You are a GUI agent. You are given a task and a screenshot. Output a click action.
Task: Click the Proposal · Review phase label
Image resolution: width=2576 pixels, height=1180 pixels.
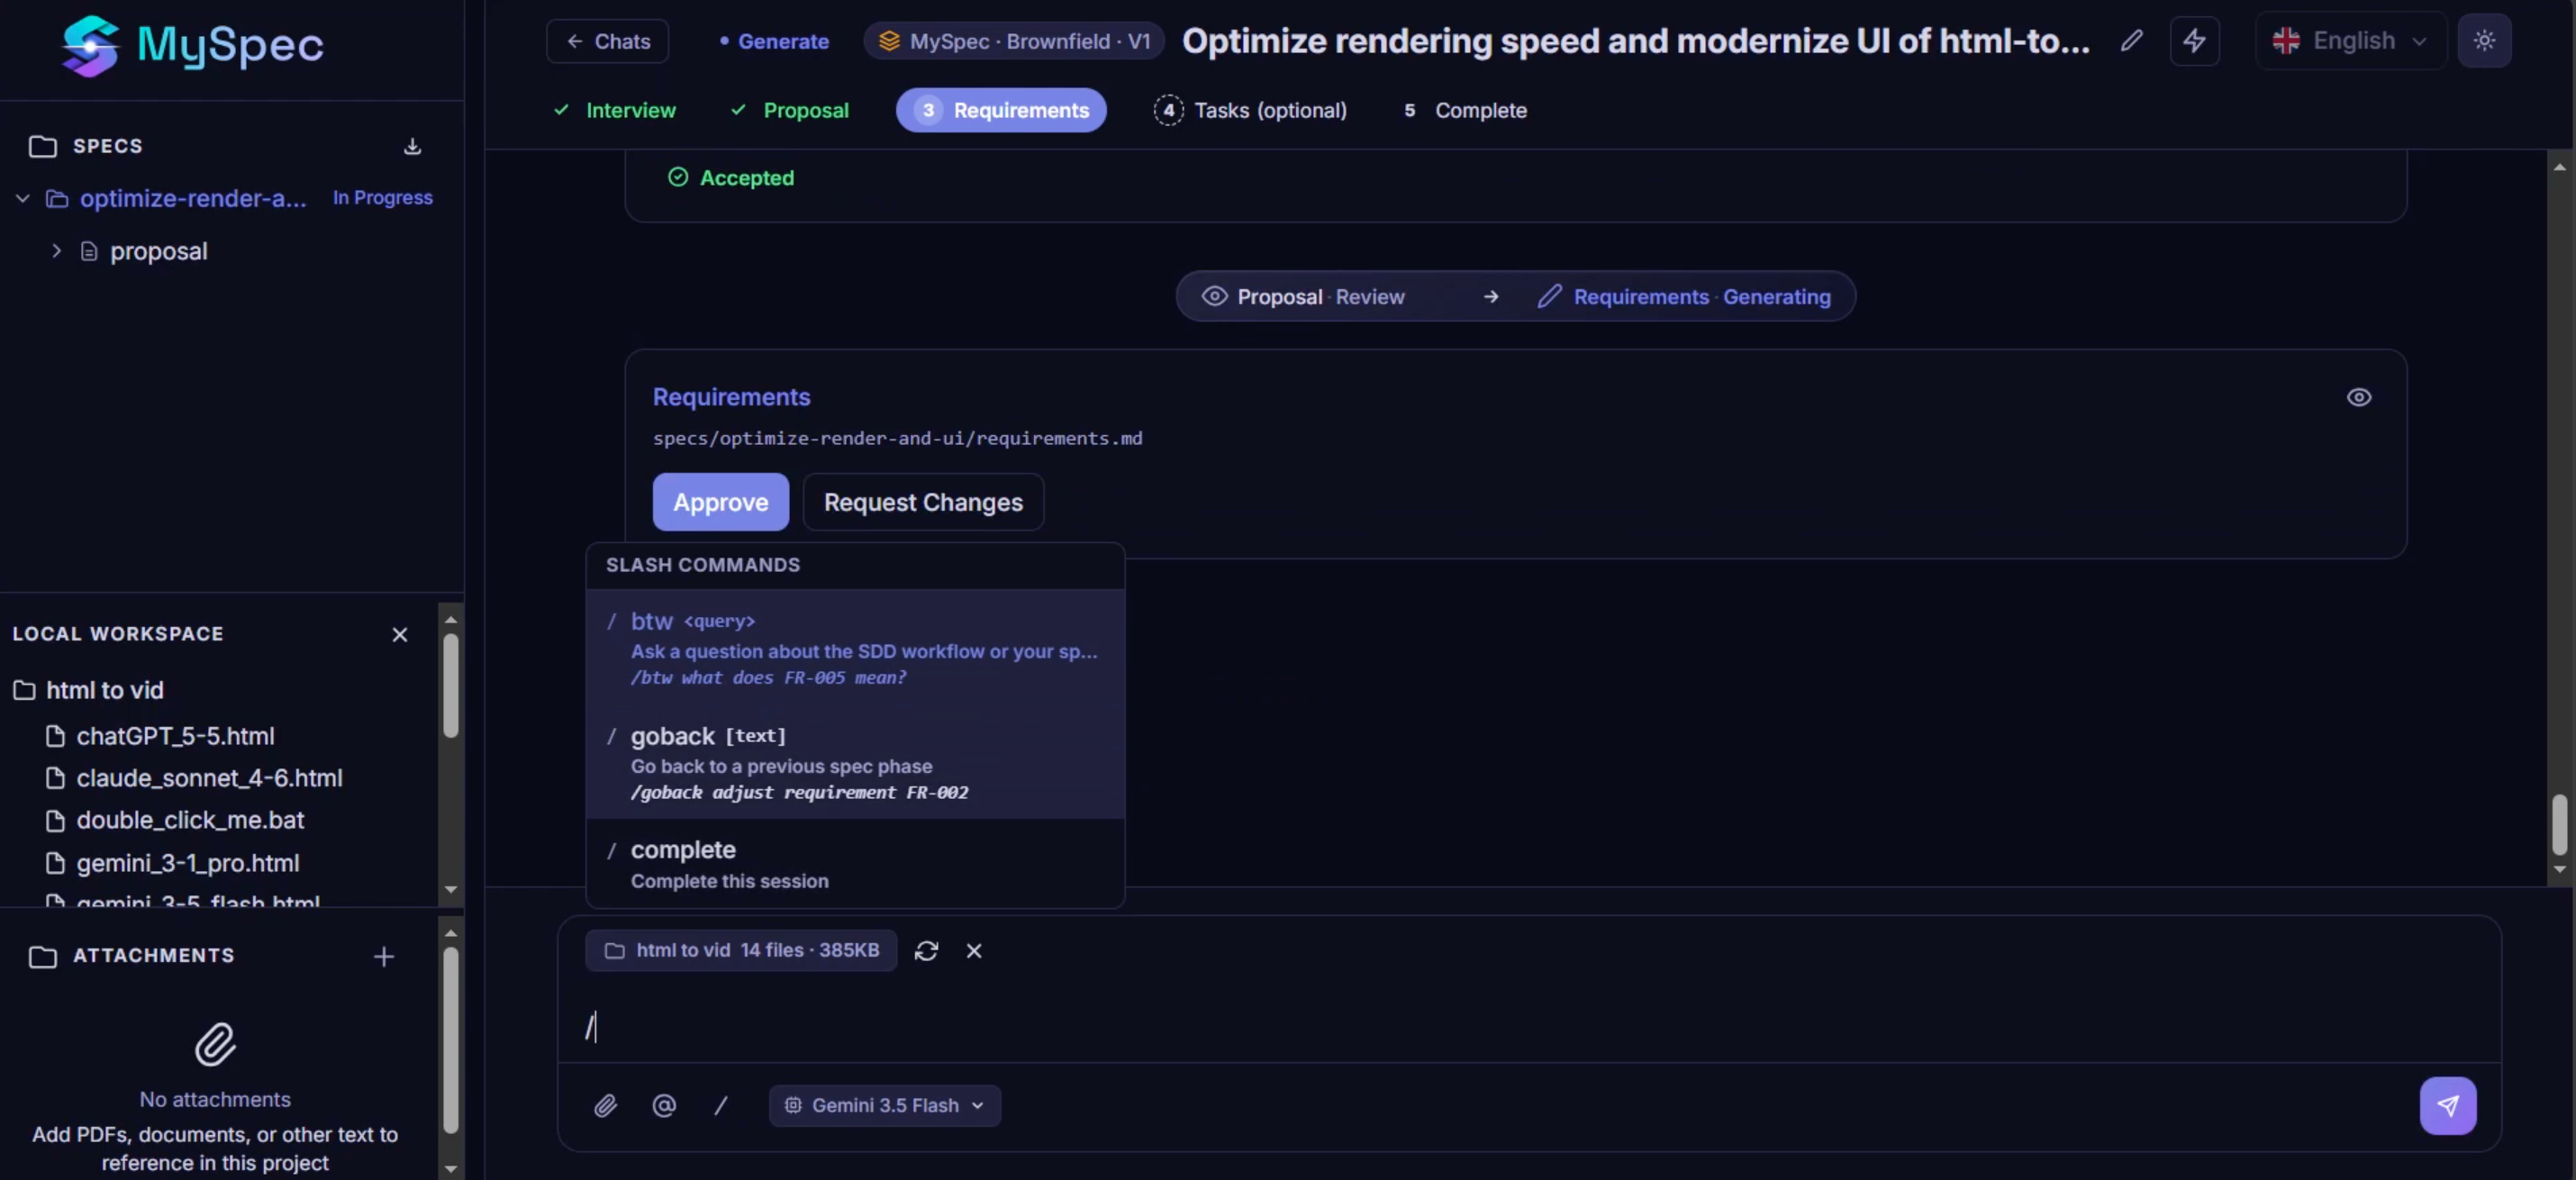coord(1304,298)
